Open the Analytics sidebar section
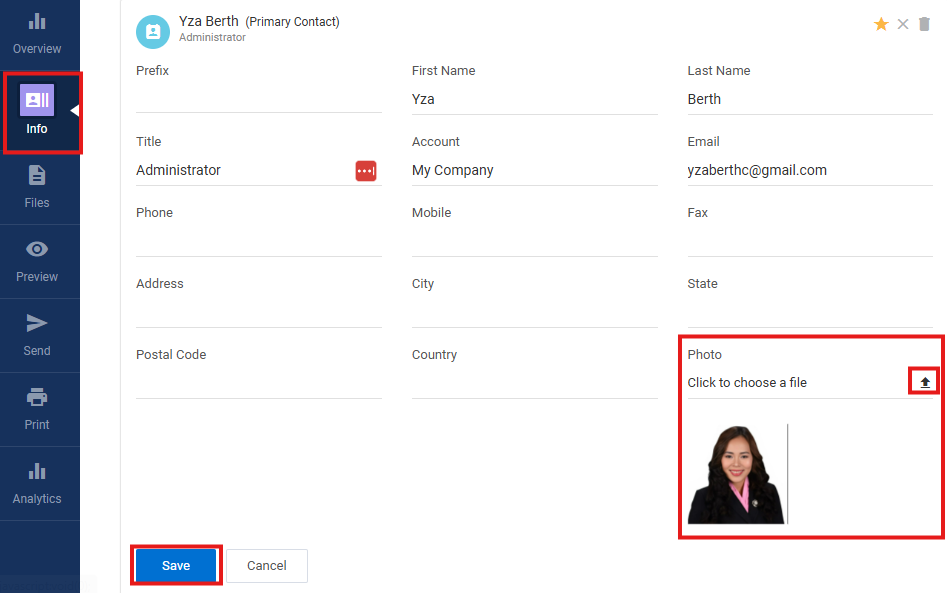947x593 pixels. click(x=37, y=484)
